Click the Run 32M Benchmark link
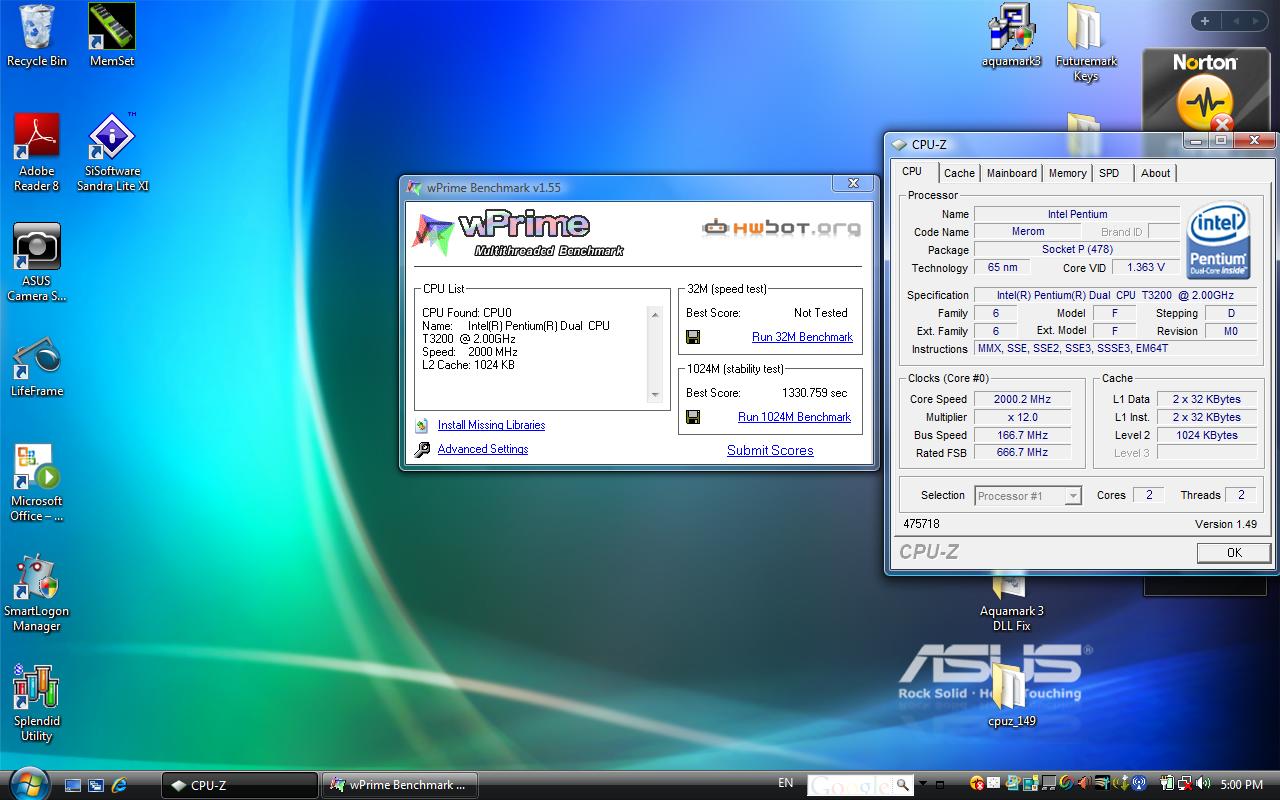 point(802,337)
